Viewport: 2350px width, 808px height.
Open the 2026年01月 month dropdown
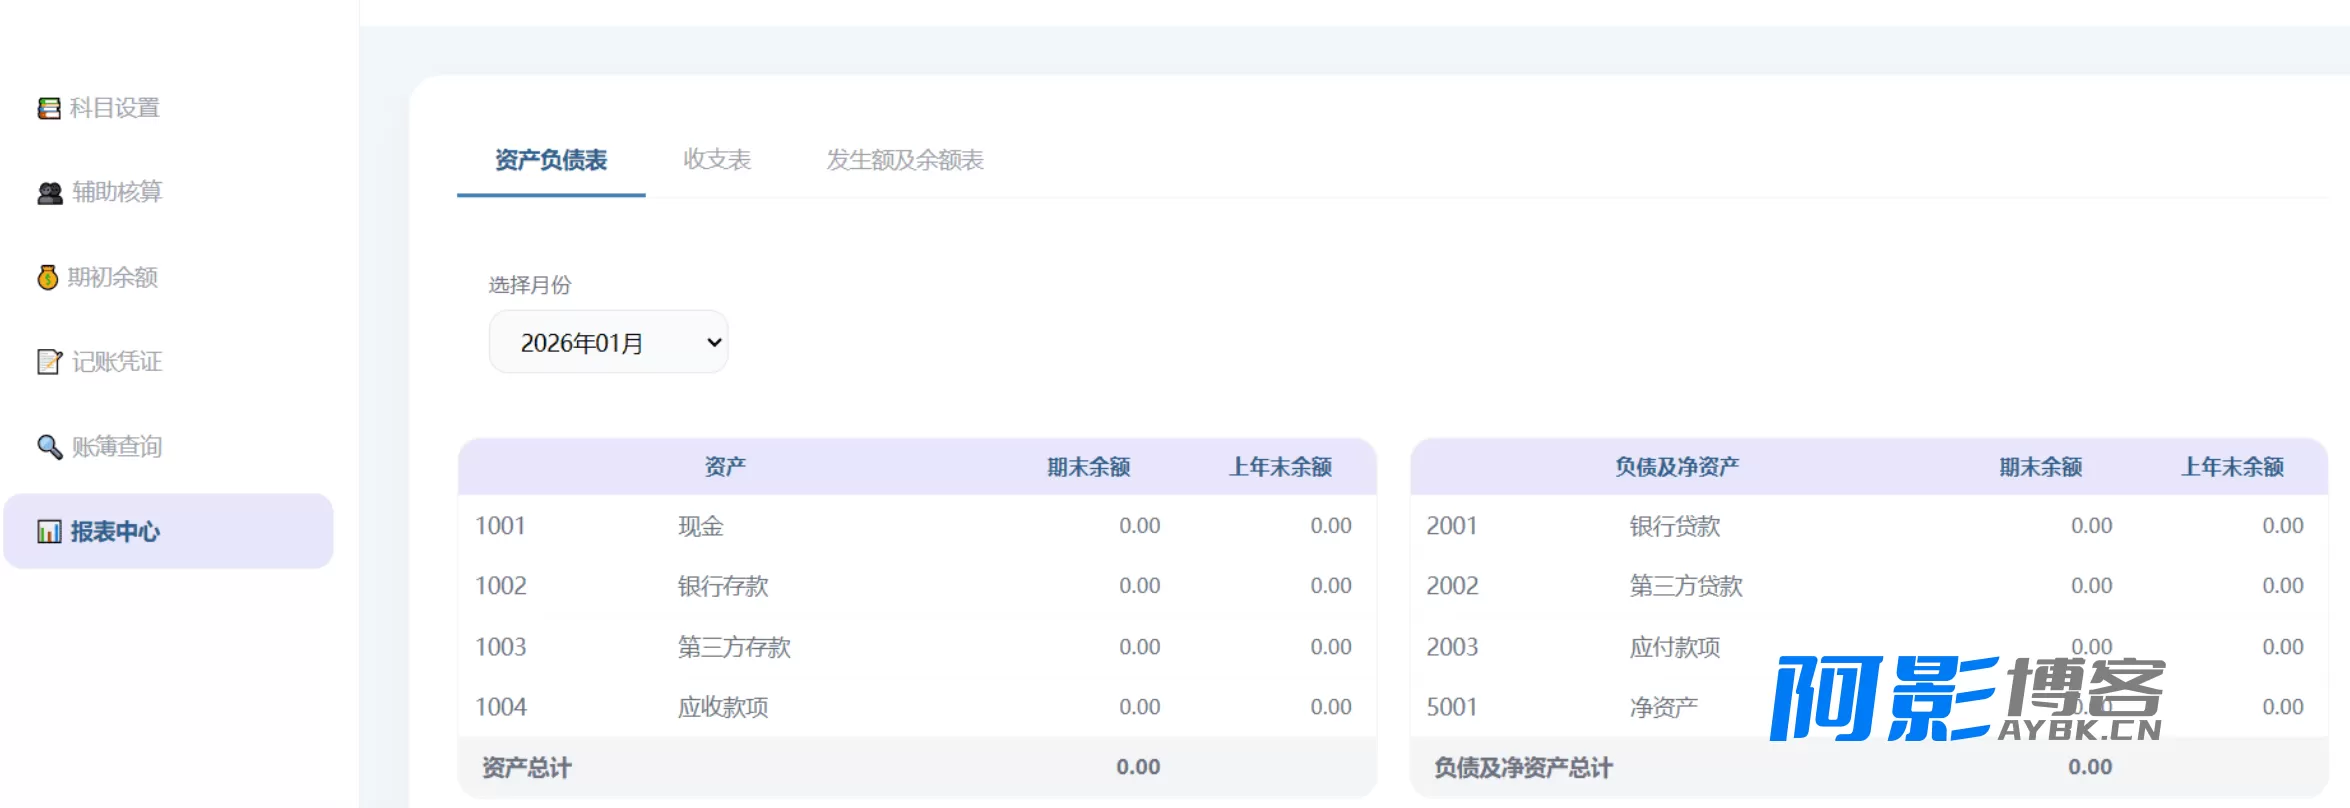pos(608,342)
